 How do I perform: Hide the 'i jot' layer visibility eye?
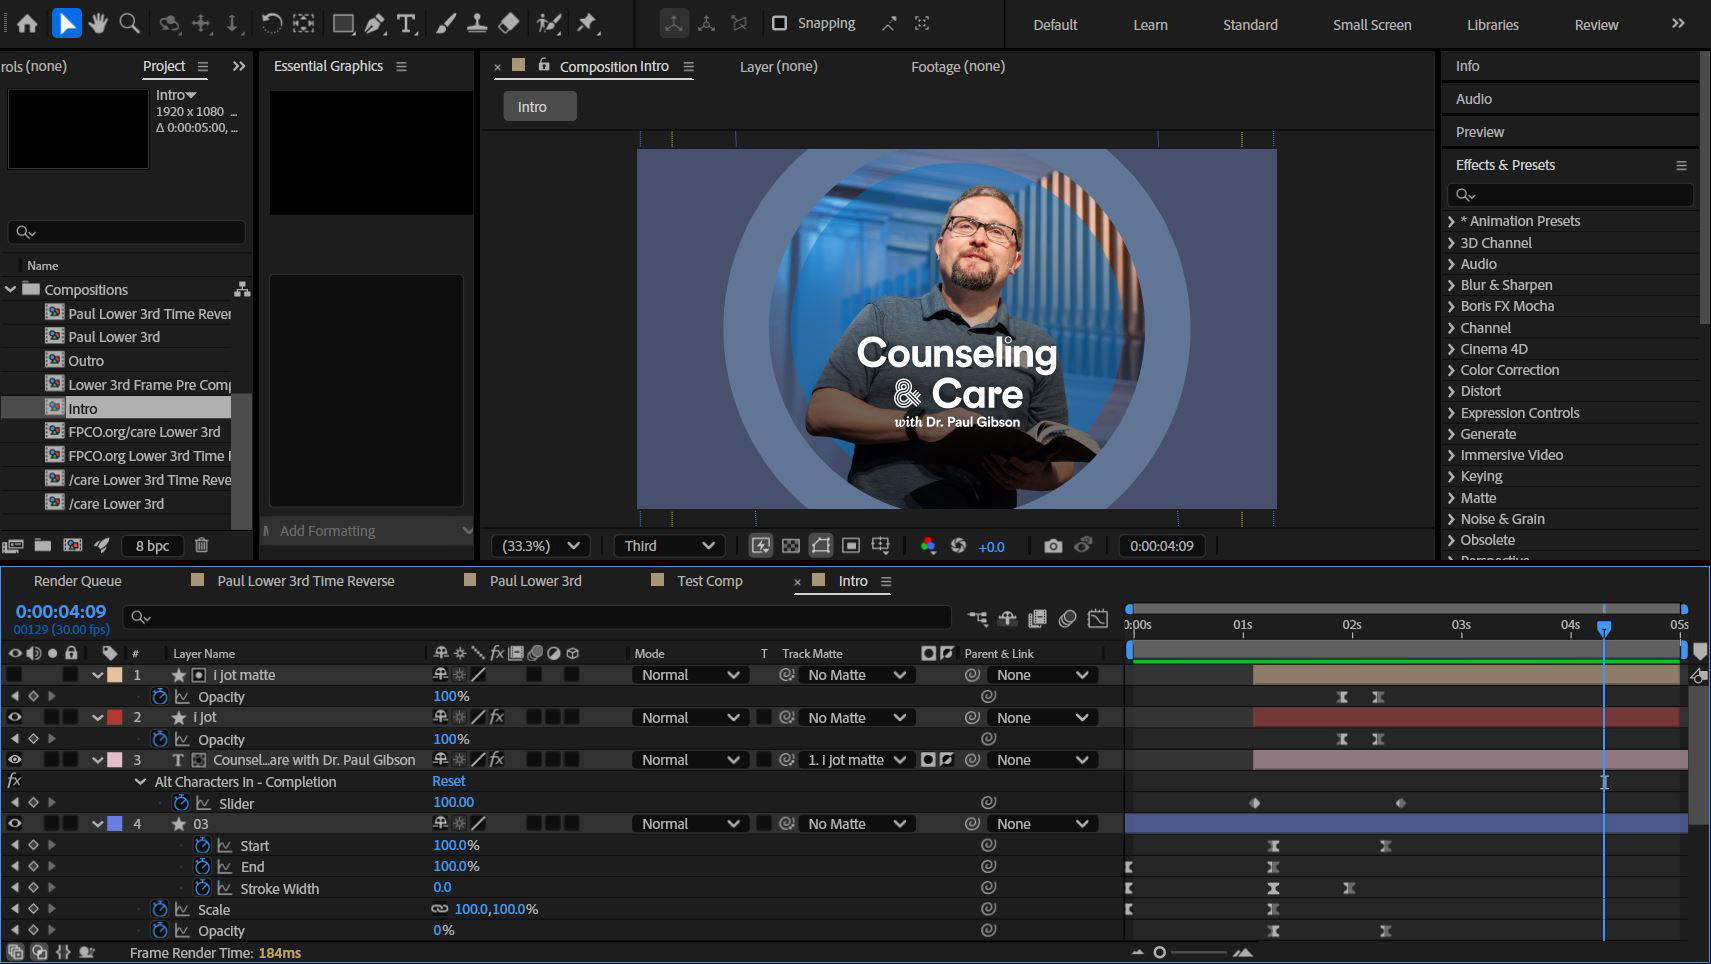[x=14, y=717]
